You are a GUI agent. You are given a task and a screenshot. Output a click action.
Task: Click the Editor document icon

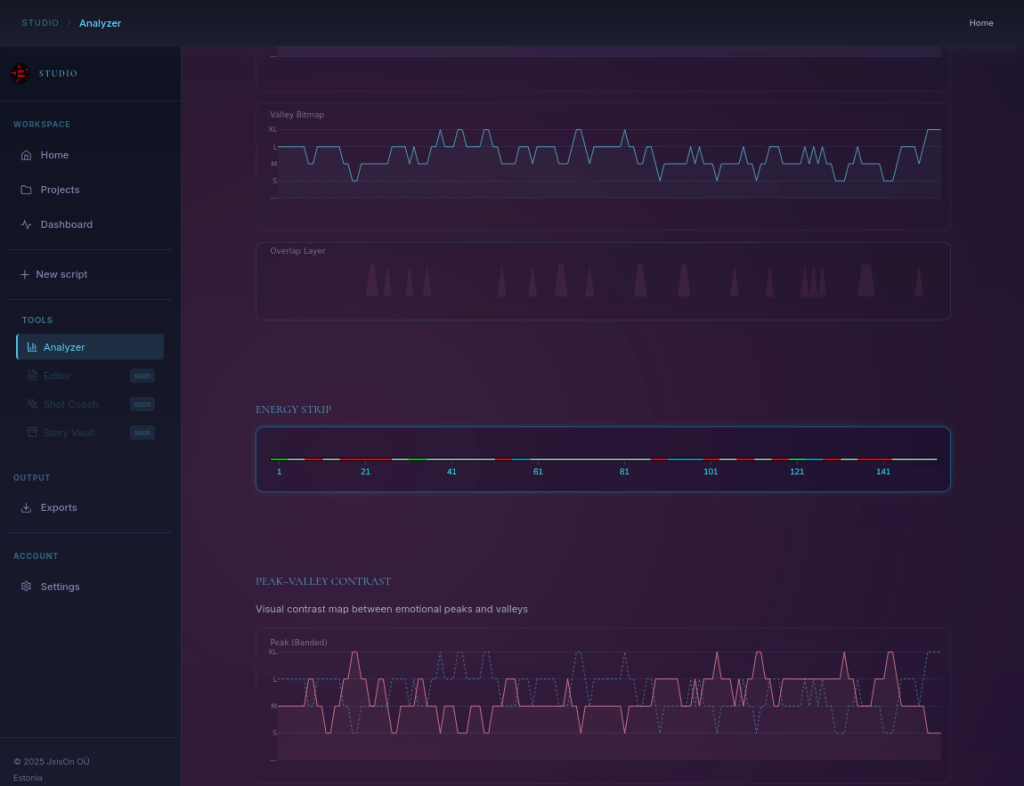[x=32, y=376]
